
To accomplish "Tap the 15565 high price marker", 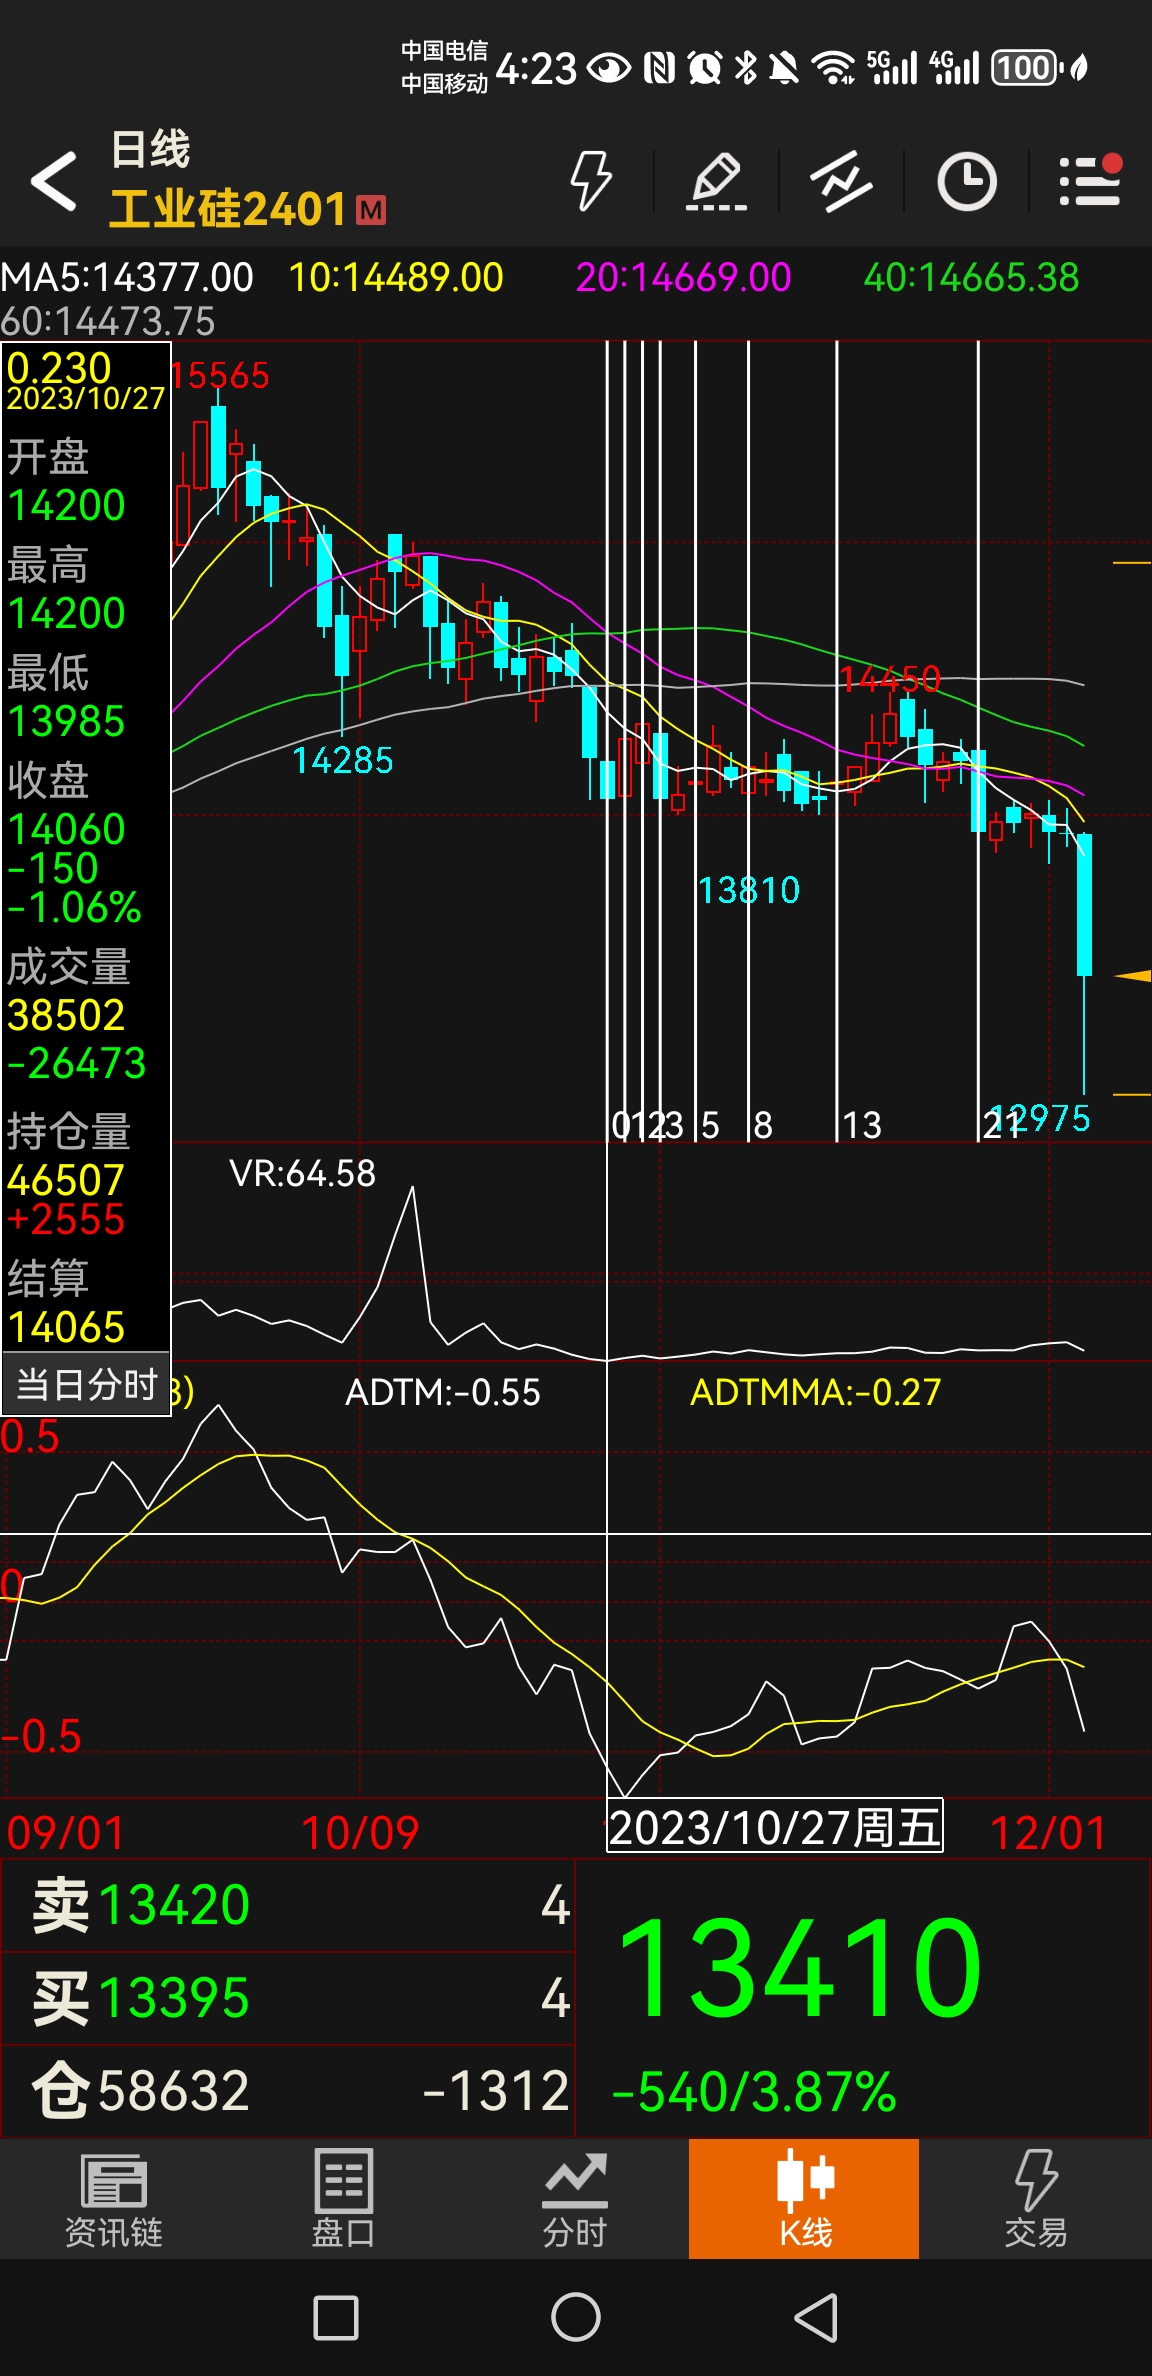I will (219, 376).
